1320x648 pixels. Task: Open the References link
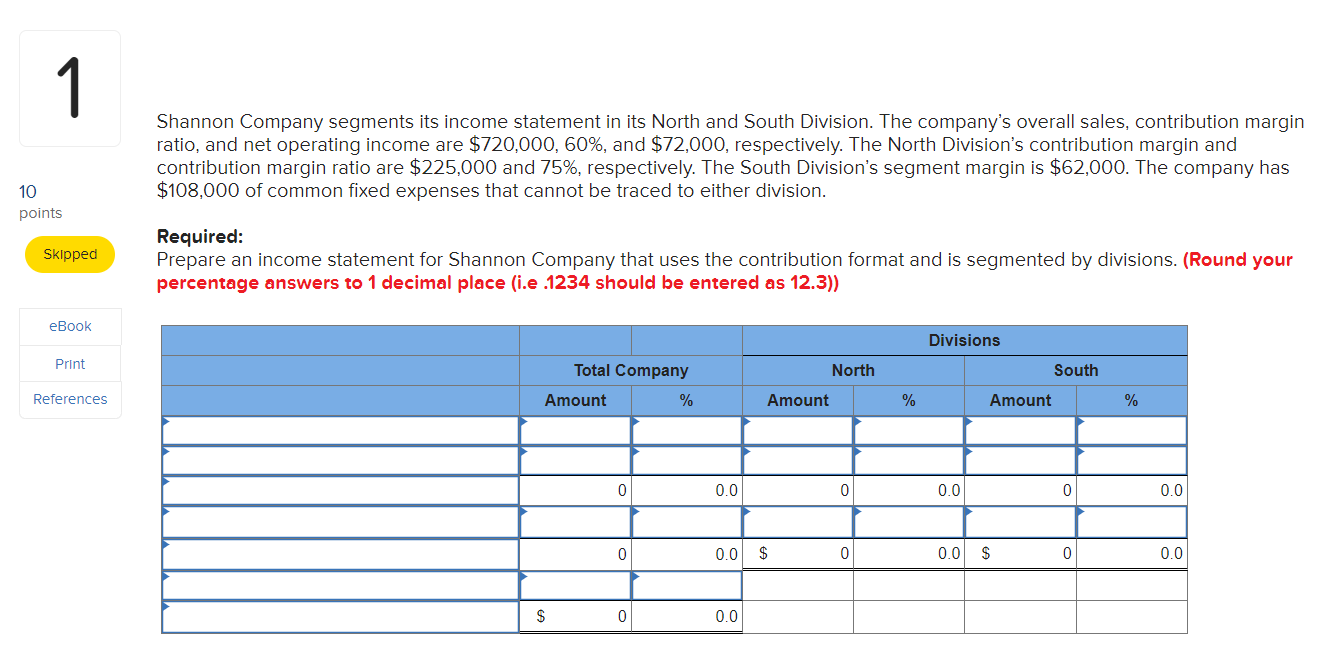coord(70,399)
